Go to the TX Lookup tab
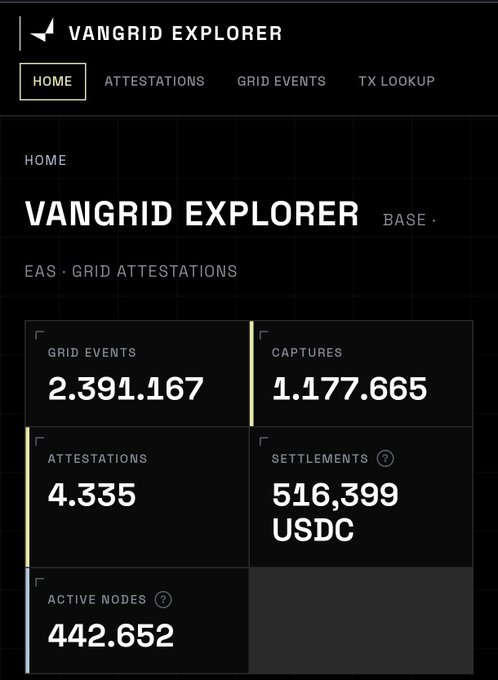 pyautogui.click(x=396, y=81)
